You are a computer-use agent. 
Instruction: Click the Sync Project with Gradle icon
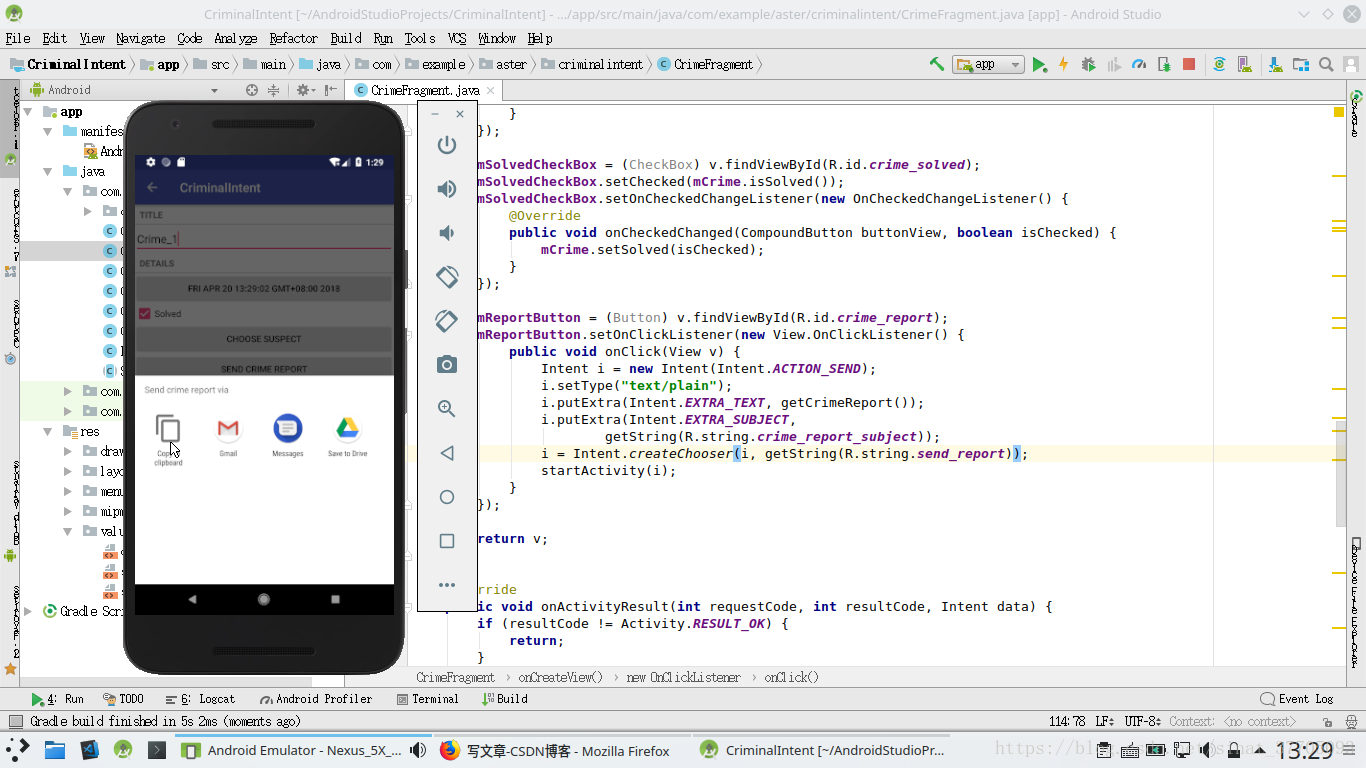[1219, 64]
